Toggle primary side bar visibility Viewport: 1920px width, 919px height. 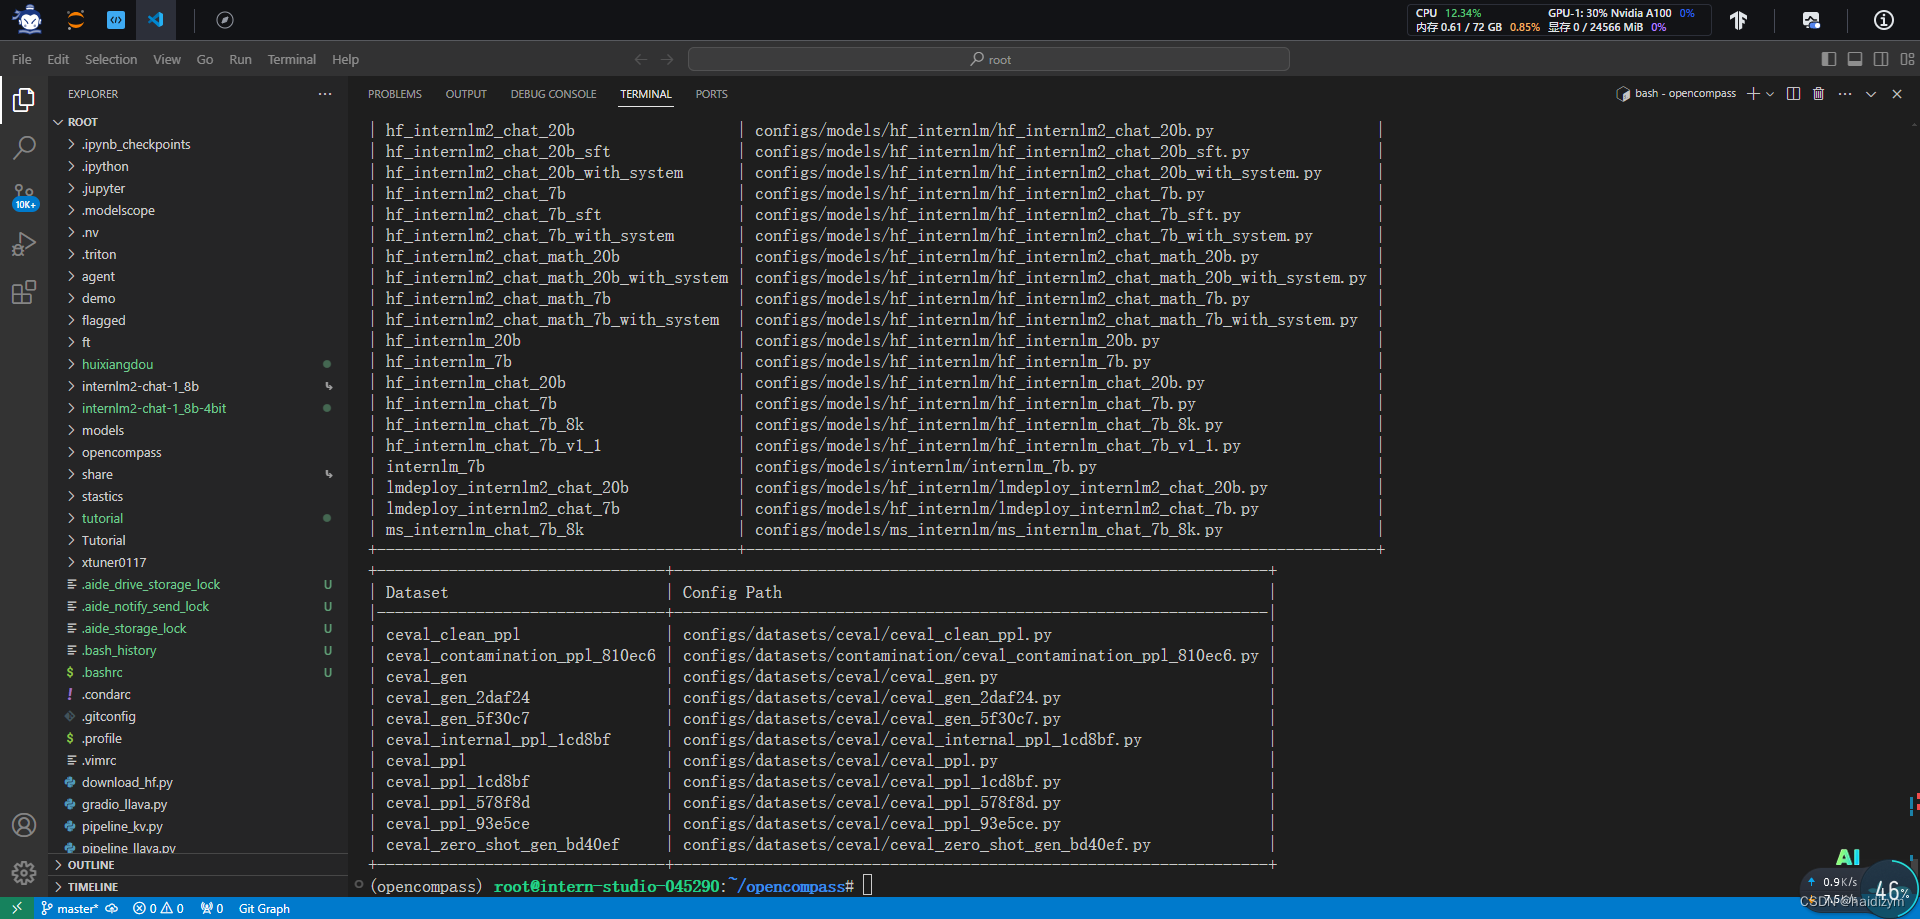tap(1829, 60)
